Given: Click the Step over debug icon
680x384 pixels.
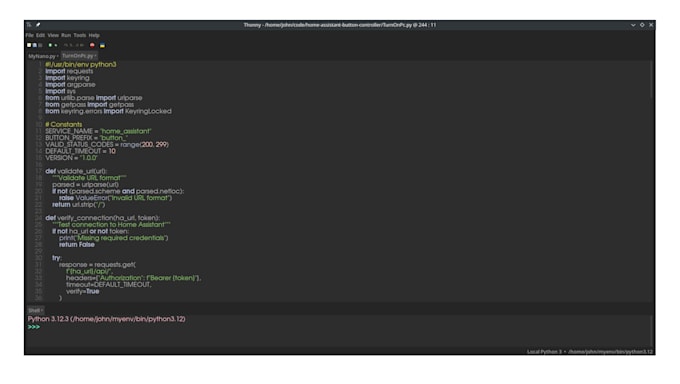Looking at the screenshot, I should click(66, 45).
